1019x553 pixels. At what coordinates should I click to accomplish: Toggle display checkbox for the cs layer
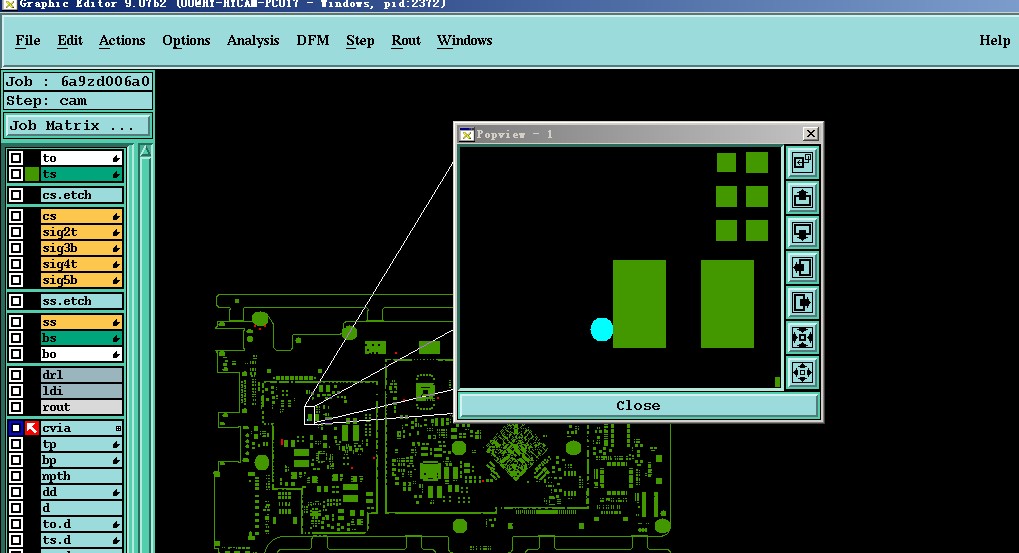point(16,216)
